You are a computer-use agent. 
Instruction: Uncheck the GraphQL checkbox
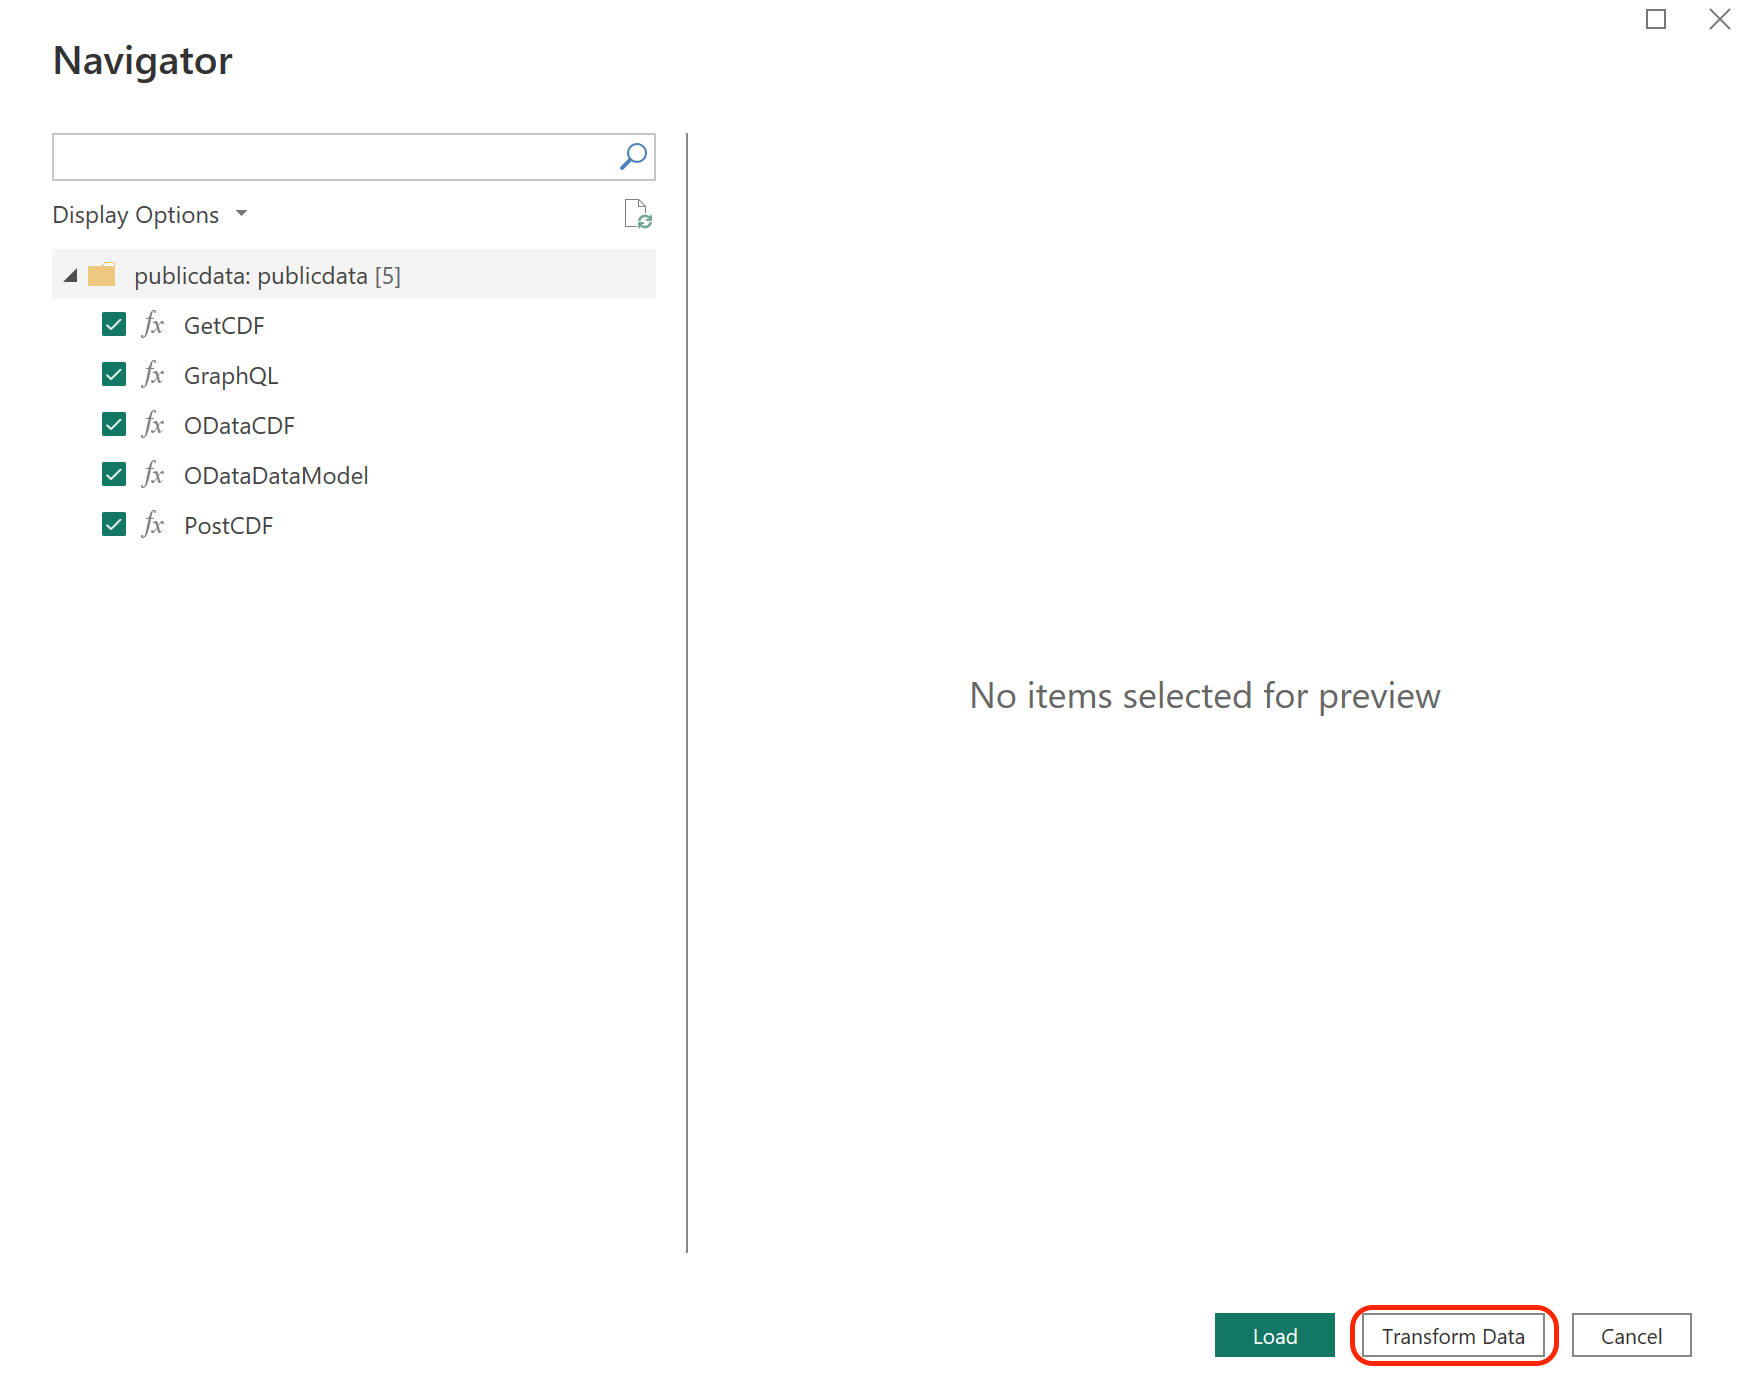pyautogui.click(x=114, y=375)
